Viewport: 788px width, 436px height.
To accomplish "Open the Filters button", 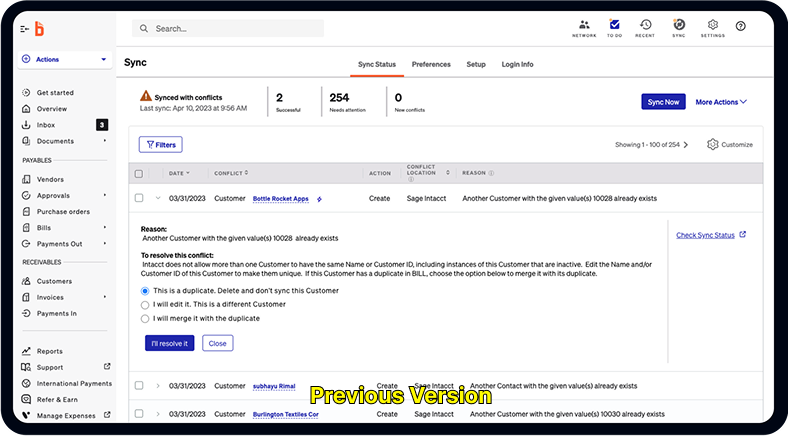I will (161, 145).
